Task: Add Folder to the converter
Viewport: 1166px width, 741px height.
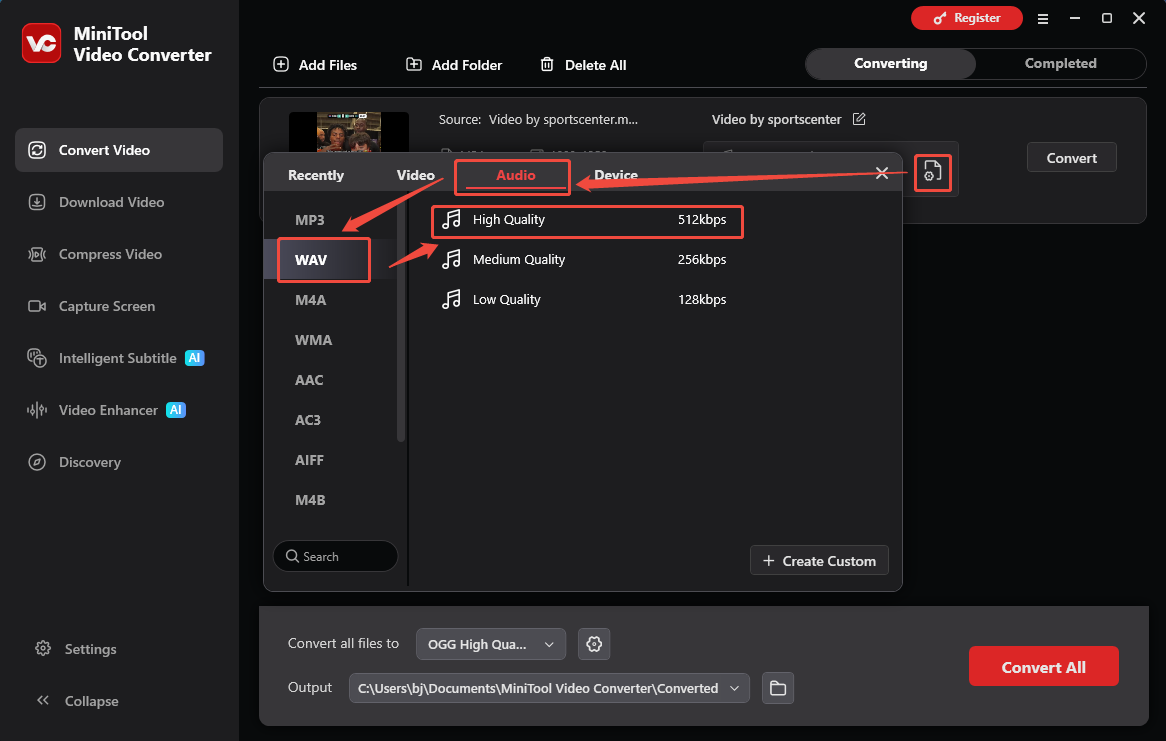Action: coord(454,65)
